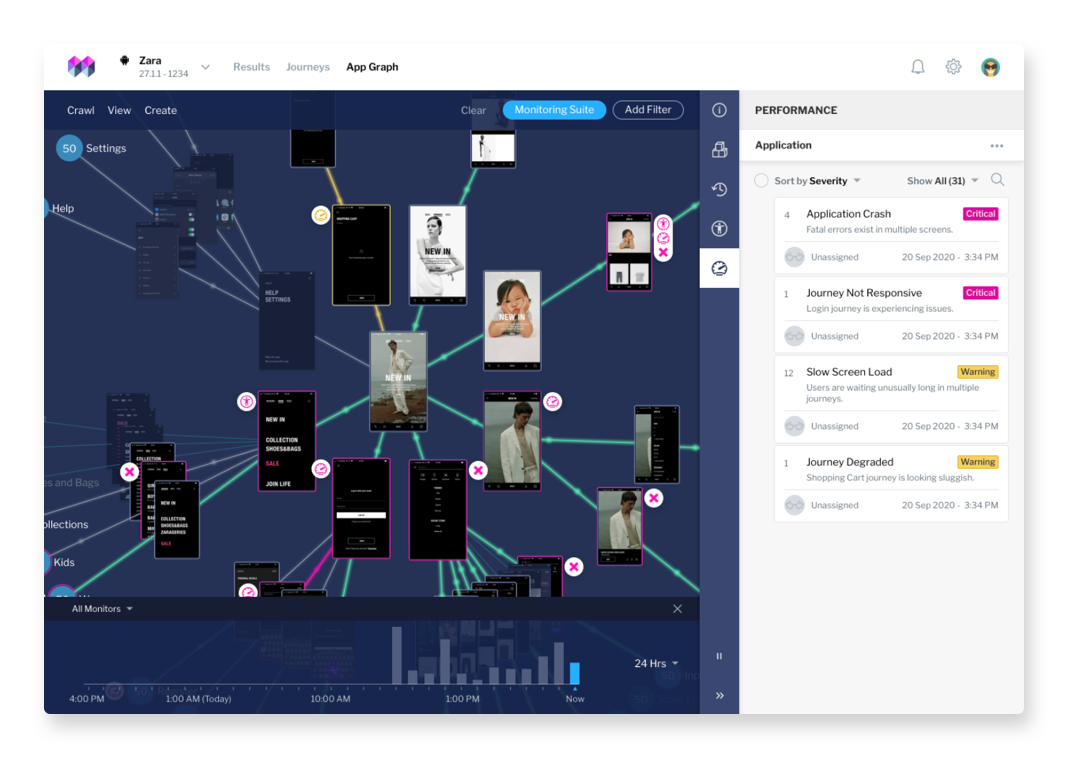
Task: Open the View menu
Action: pyautogui.click(x=119, y=110)
